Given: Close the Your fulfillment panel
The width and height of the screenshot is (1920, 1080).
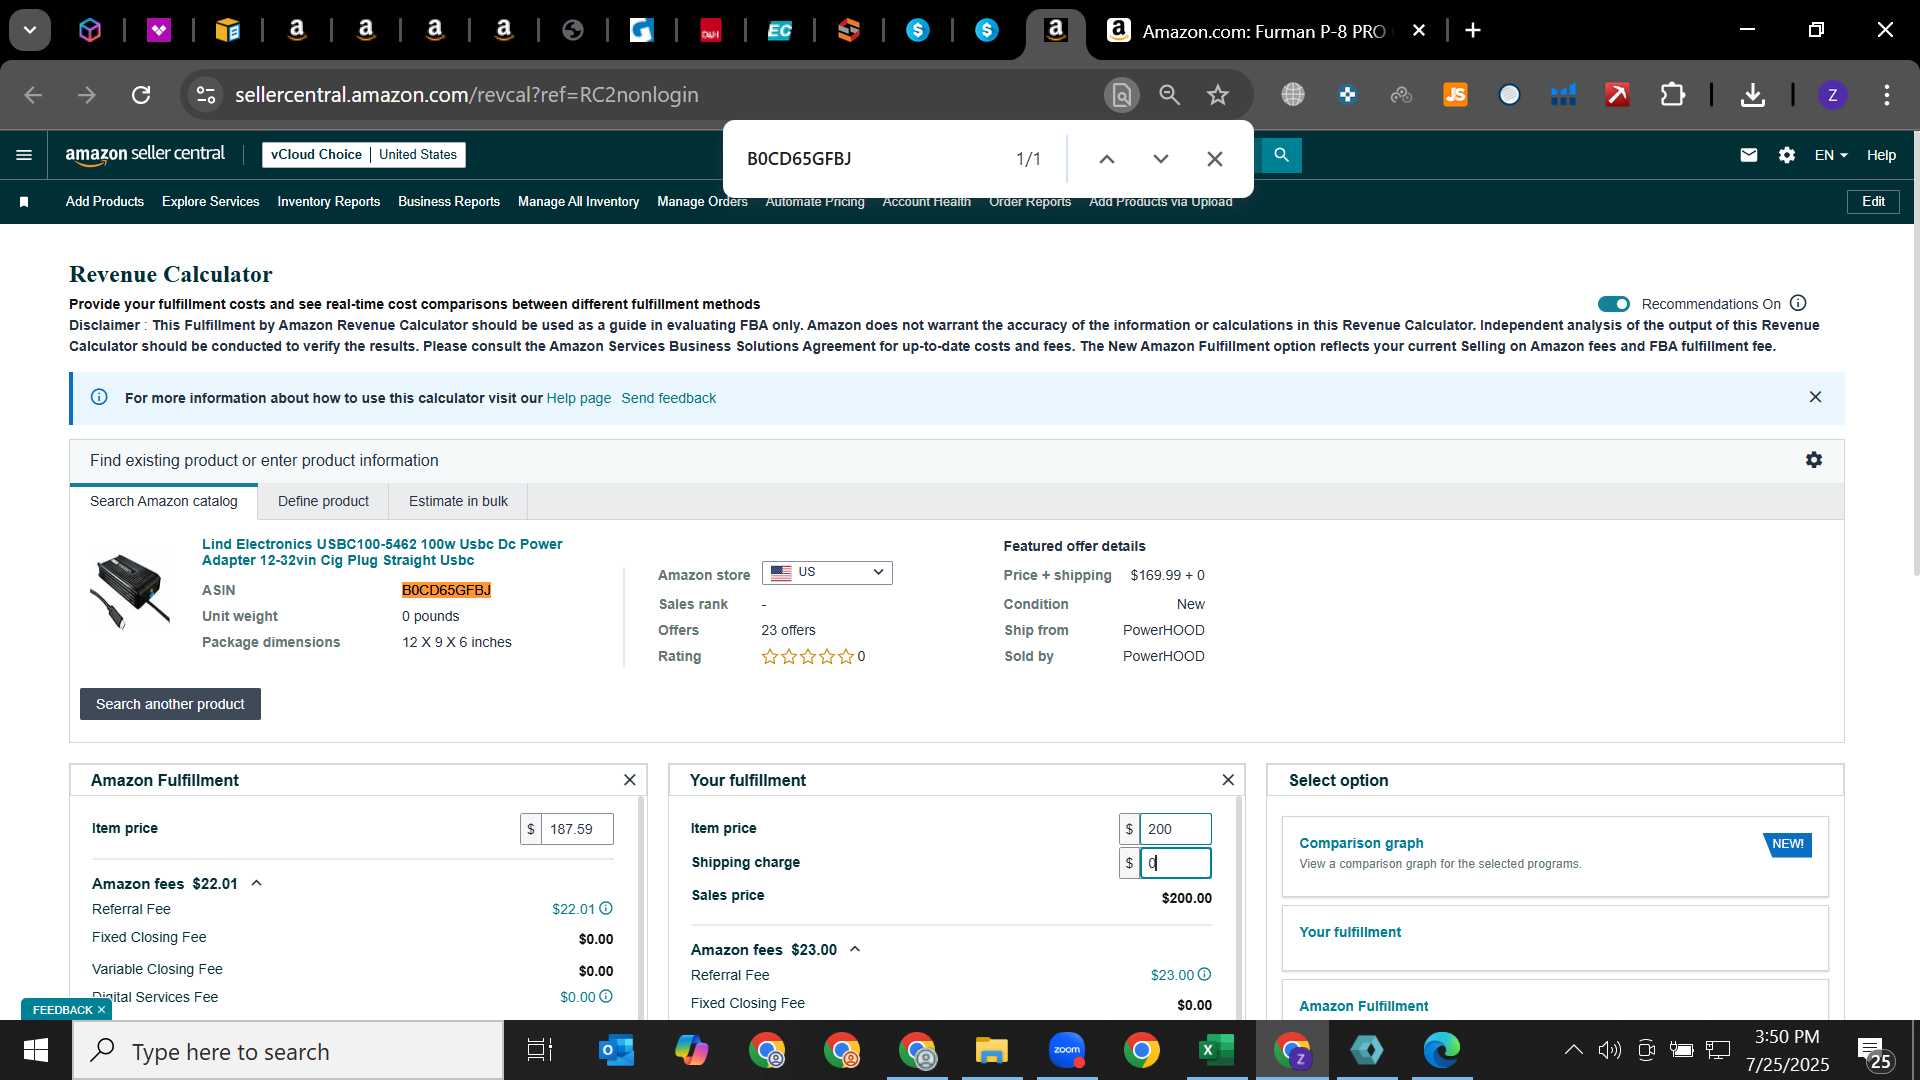Looking at the screenshot, I should click(1228, 780).
